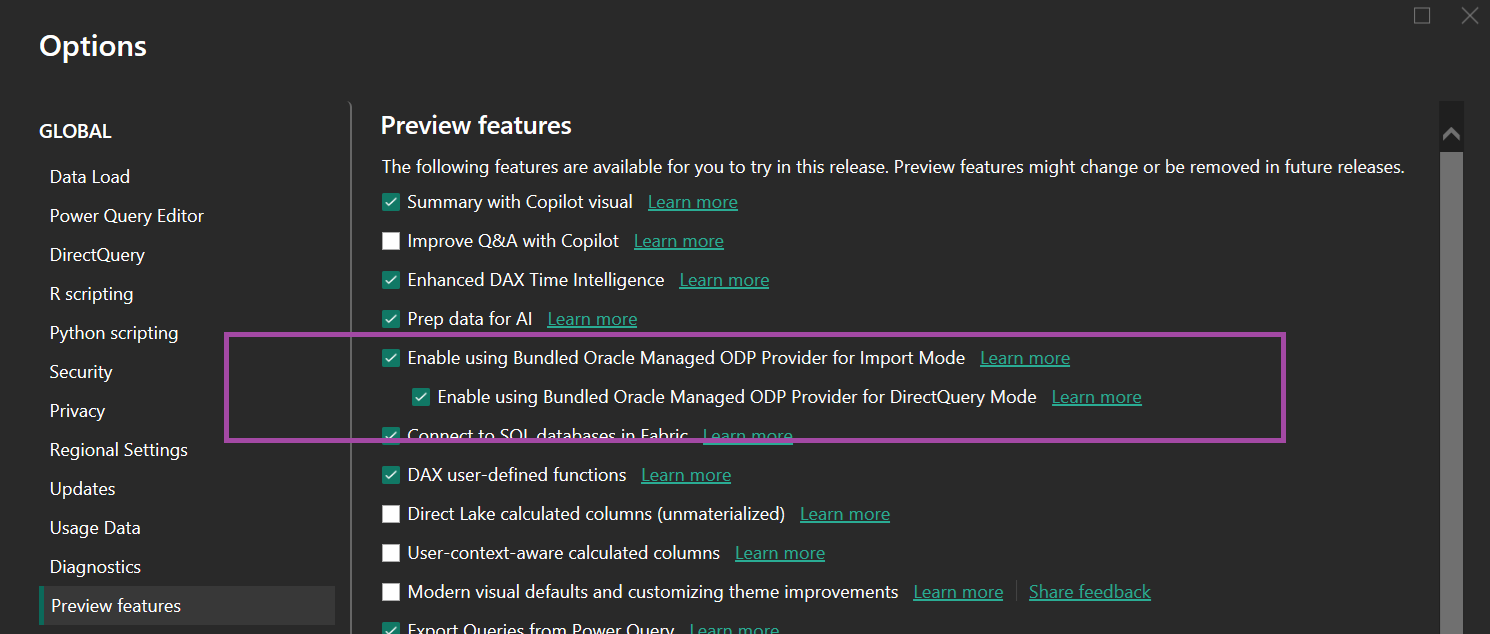This screenshot has height=634, width=1490.
Task: Open Learn more for Improve Q&A
Action: (x=679, y=241)
